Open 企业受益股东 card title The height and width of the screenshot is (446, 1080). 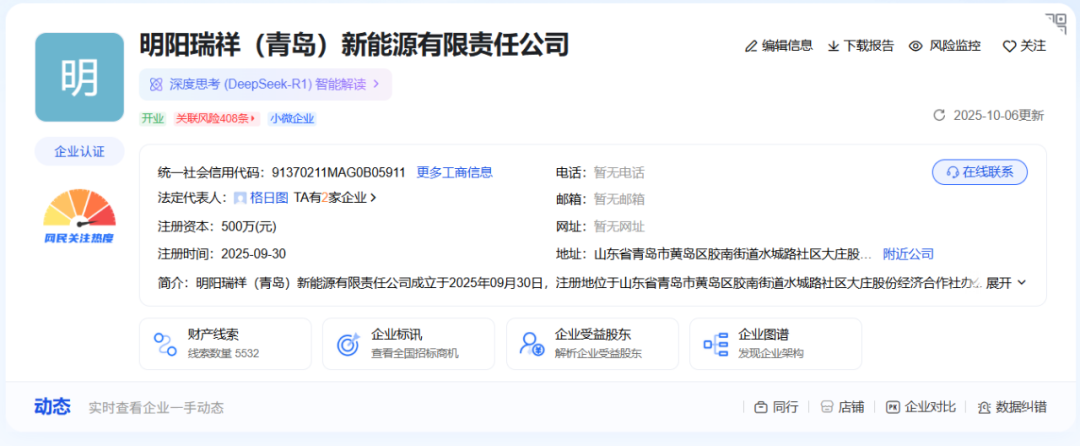click(593, 335)
